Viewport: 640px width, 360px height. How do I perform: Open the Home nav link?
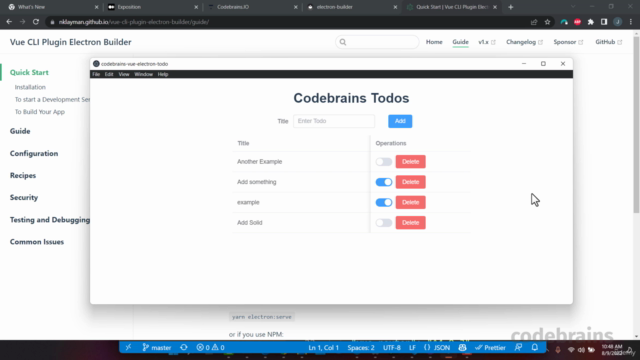[x=434, y=42]
